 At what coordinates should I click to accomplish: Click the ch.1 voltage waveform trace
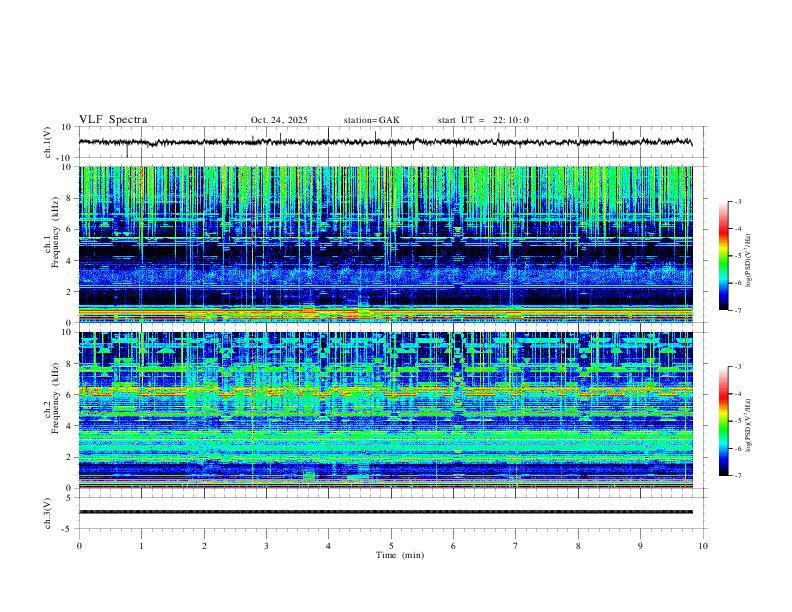tap(385, 142)
